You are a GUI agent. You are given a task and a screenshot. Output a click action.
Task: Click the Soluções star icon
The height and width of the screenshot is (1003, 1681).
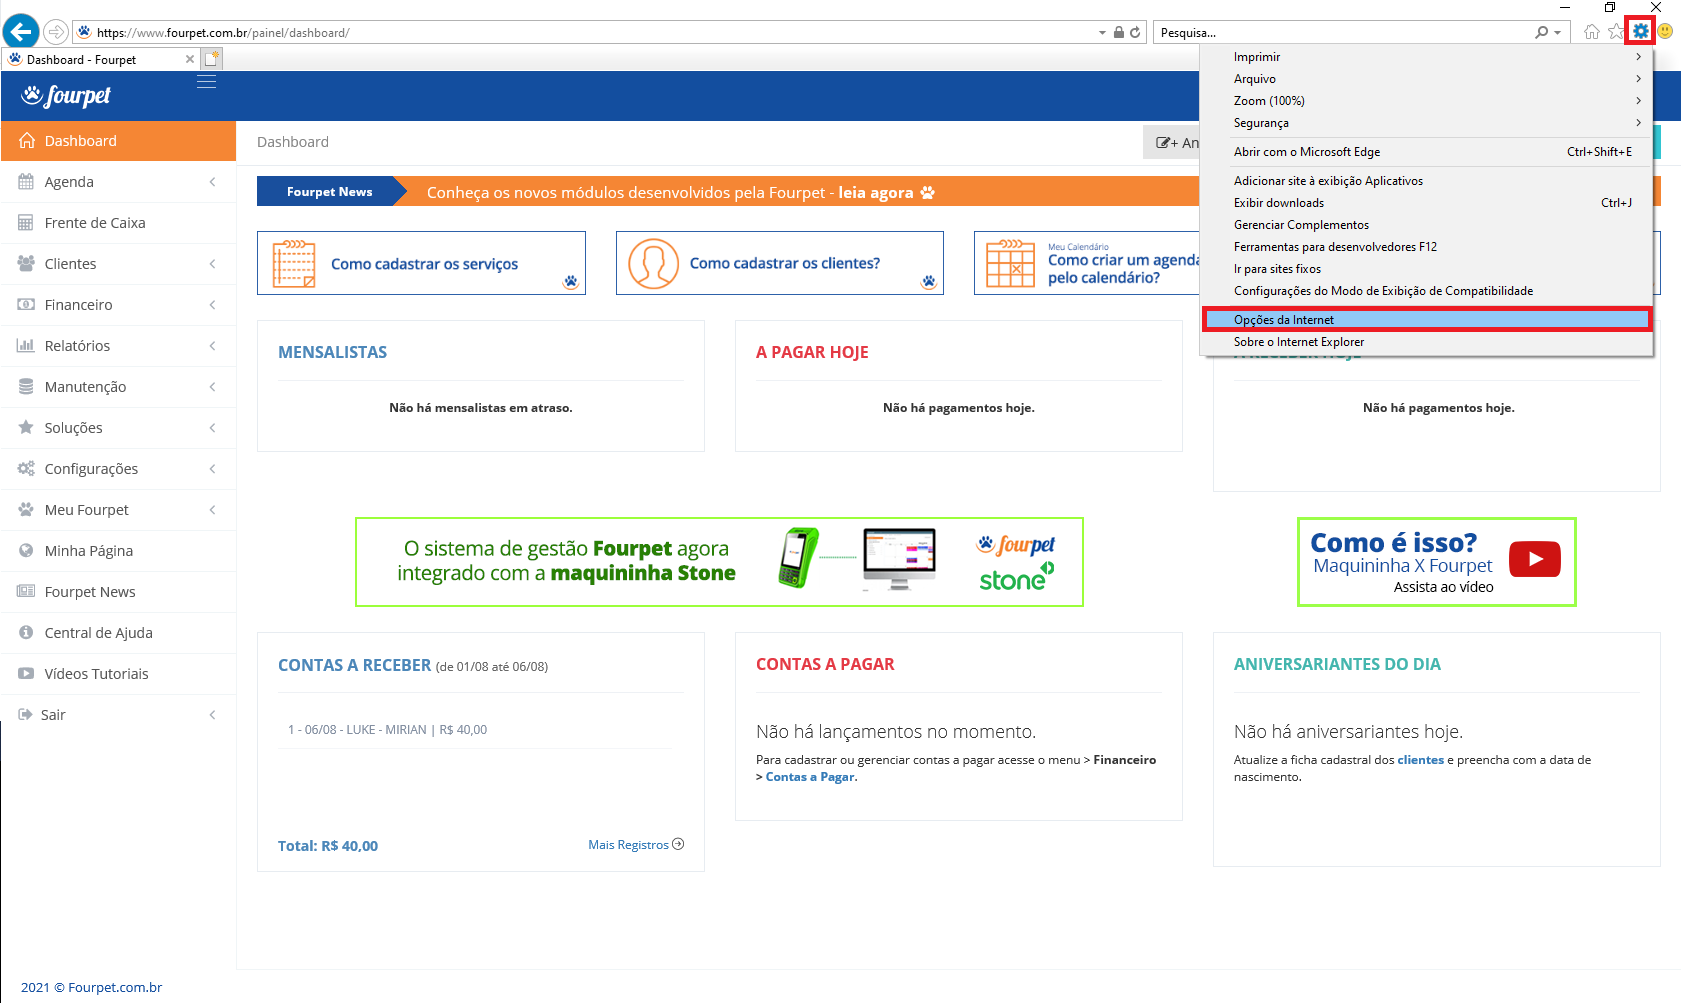[x=26, y=427]
